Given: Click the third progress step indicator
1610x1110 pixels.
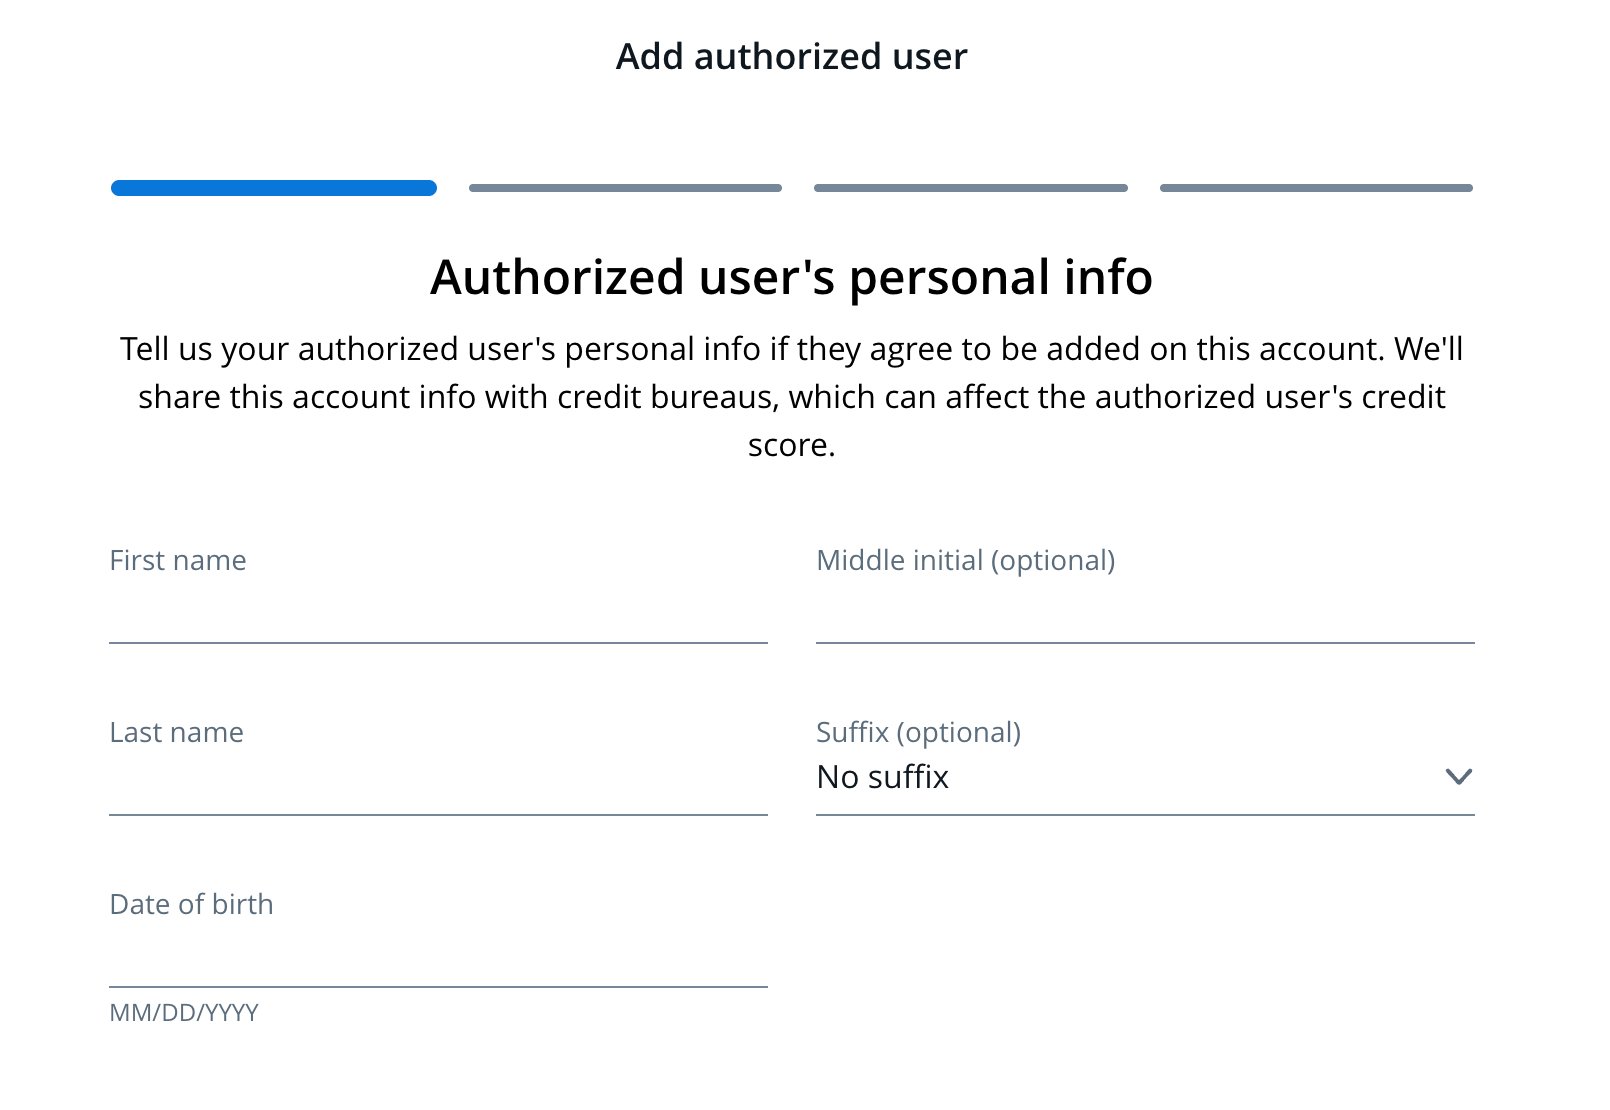Looking at the screenshot, I should 970,187.
